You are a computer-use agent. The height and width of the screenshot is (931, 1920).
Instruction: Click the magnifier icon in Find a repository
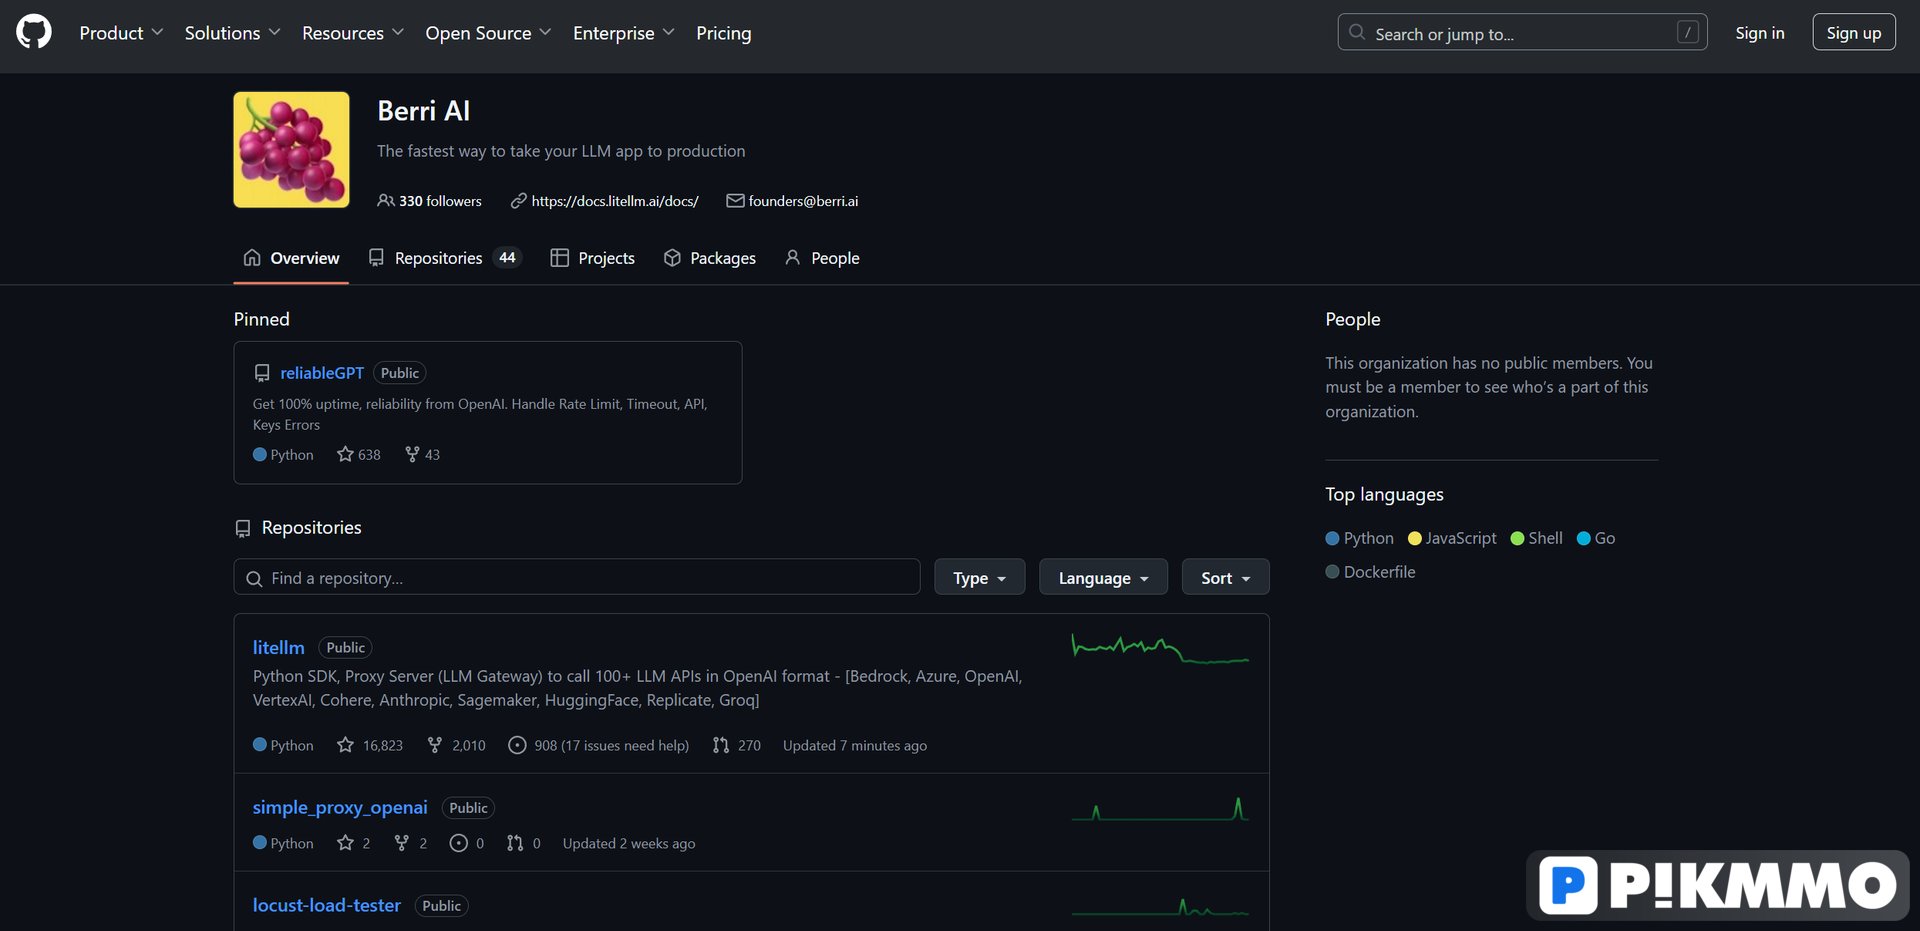click(x=254, y=579)
